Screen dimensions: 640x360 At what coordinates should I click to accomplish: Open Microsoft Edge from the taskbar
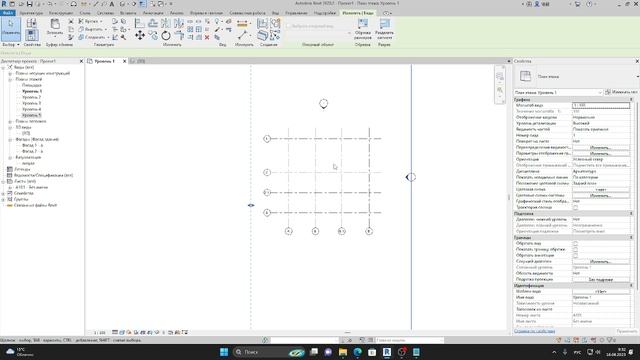[358, 352]
